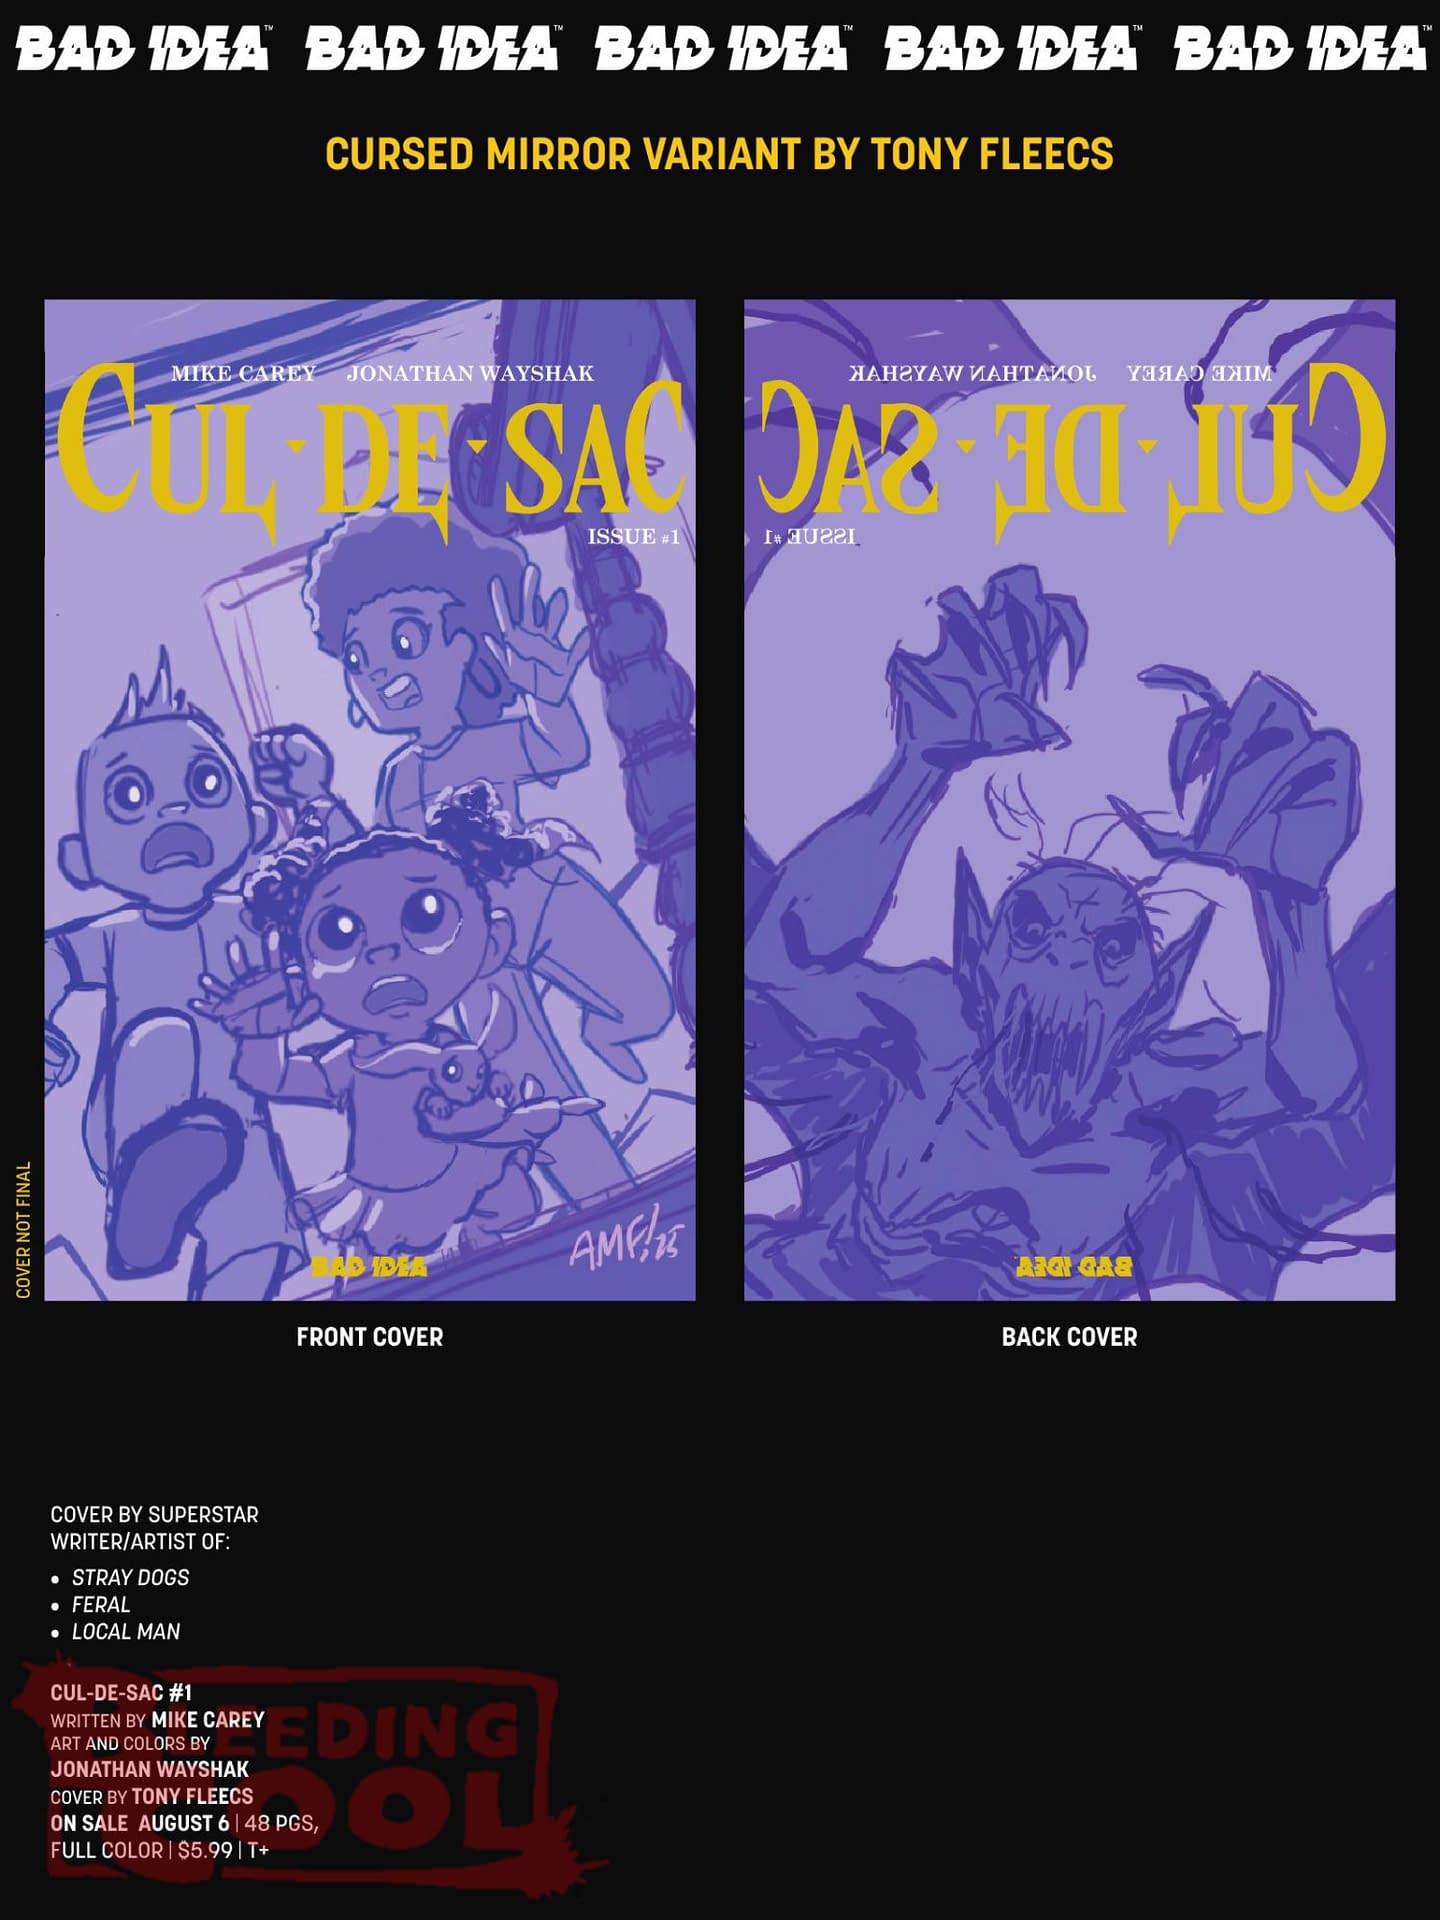The image size is (1440, 1920).
Task: Click the AMF 25 artist signature
Action: [x=623, y=1247]
